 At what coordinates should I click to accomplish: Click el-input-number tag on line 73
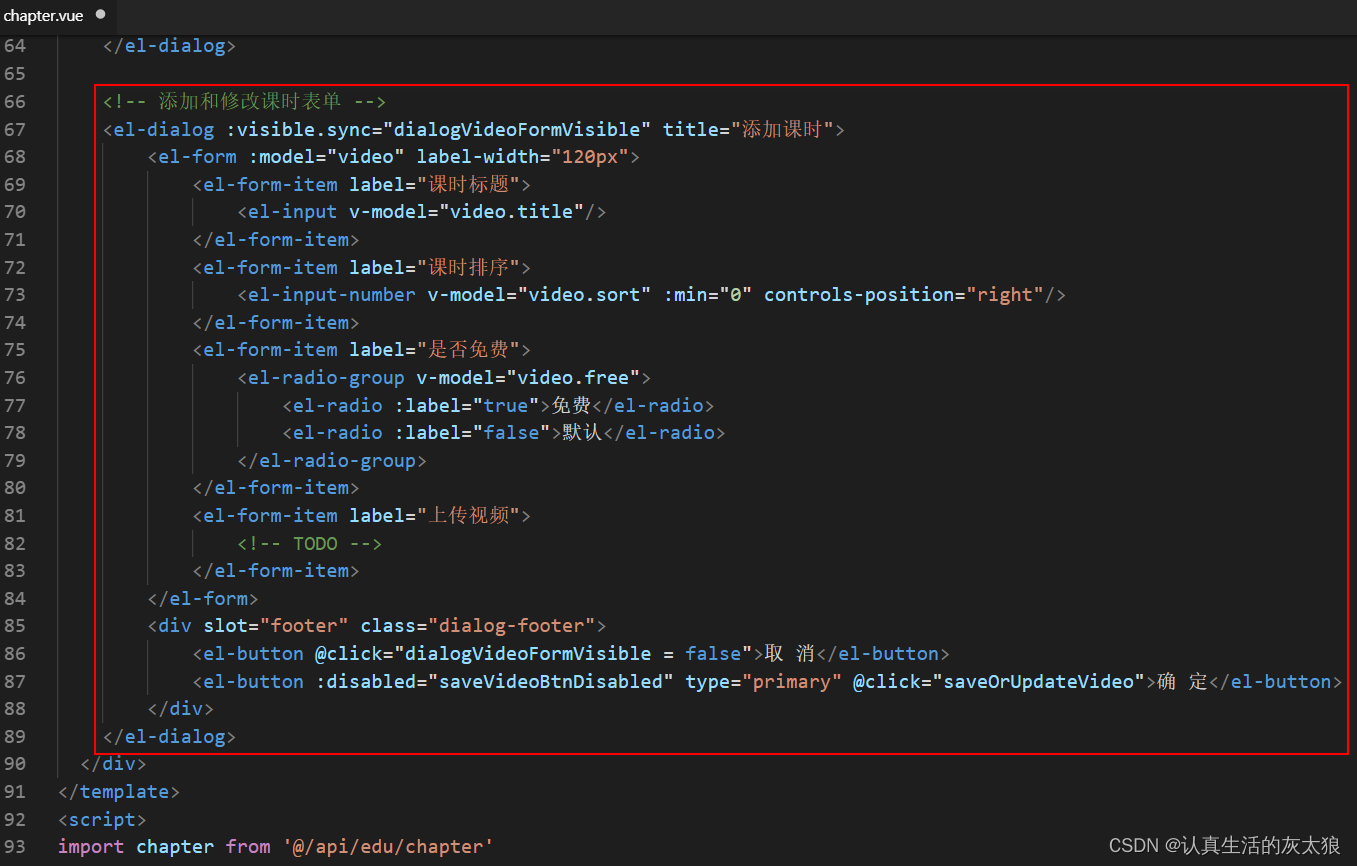pos(331,295)
